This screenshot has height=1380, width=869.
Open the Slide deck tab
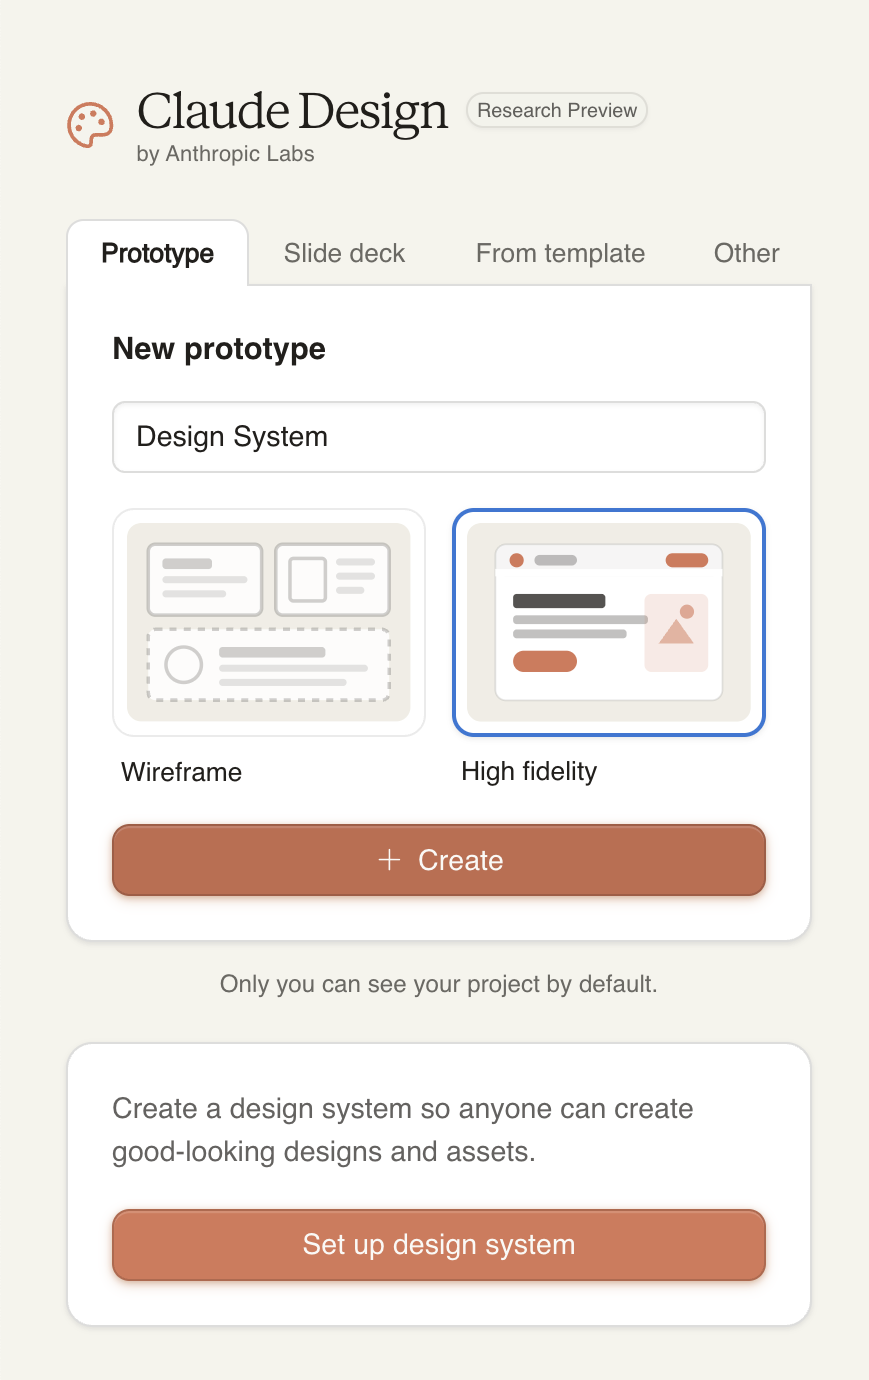[344, 254]
